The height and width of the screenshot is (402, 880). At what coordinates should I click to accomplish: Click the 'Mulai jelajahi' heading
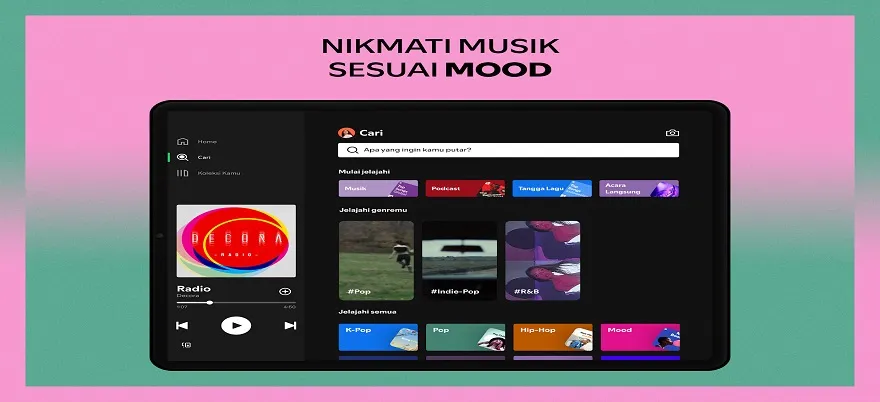(364, 171)
